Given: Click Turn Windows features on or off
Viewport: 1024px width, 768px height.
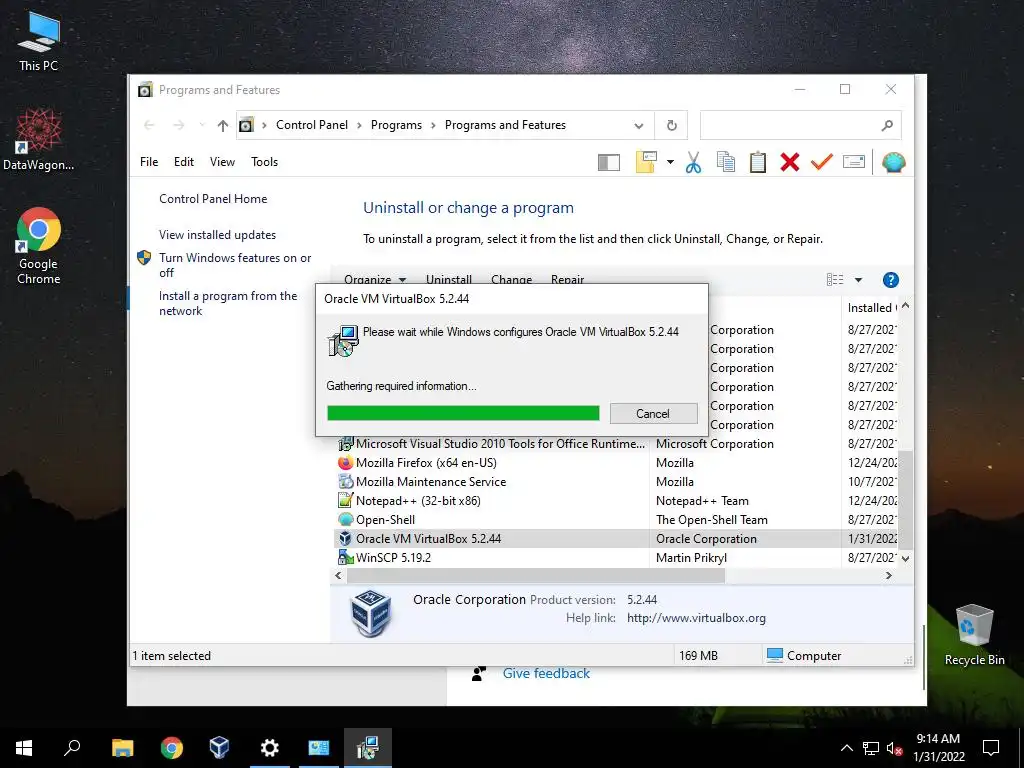Looking at the screenshot, I should [x=235, y=265].
